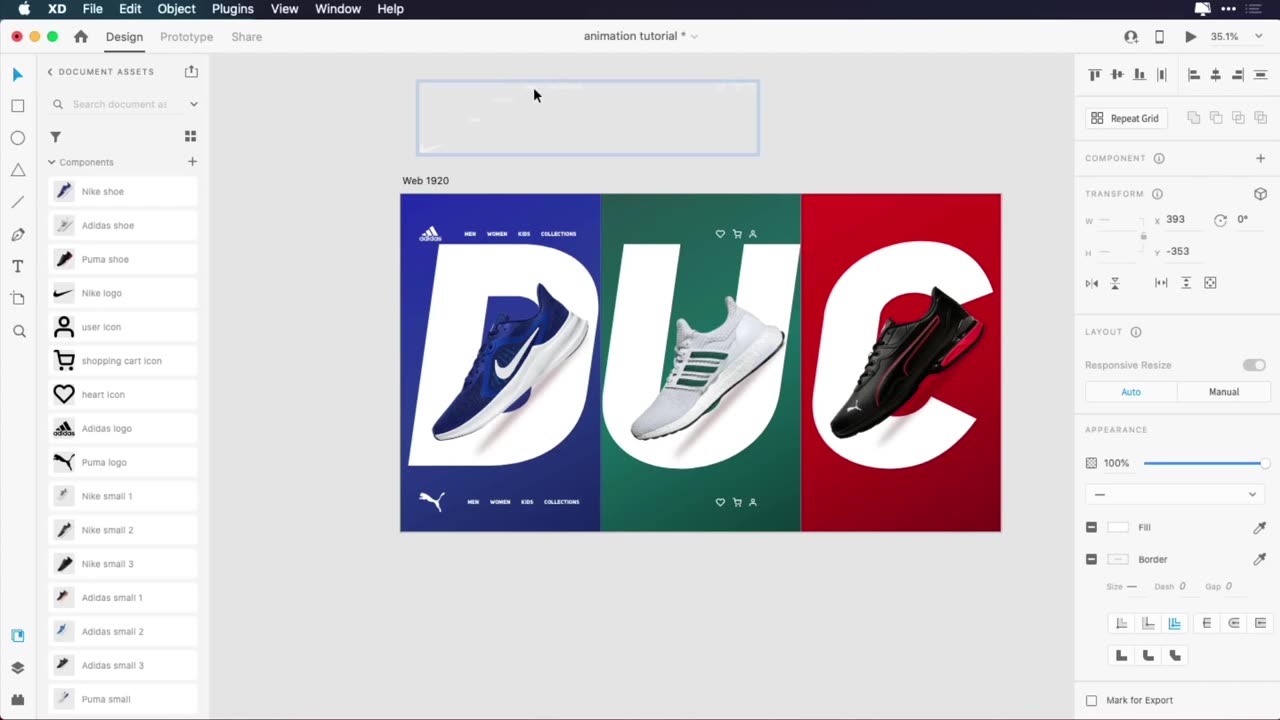Flip selection vertically
The image size is (1280, 720).
pyautogui.click(x=1115, y=283)
